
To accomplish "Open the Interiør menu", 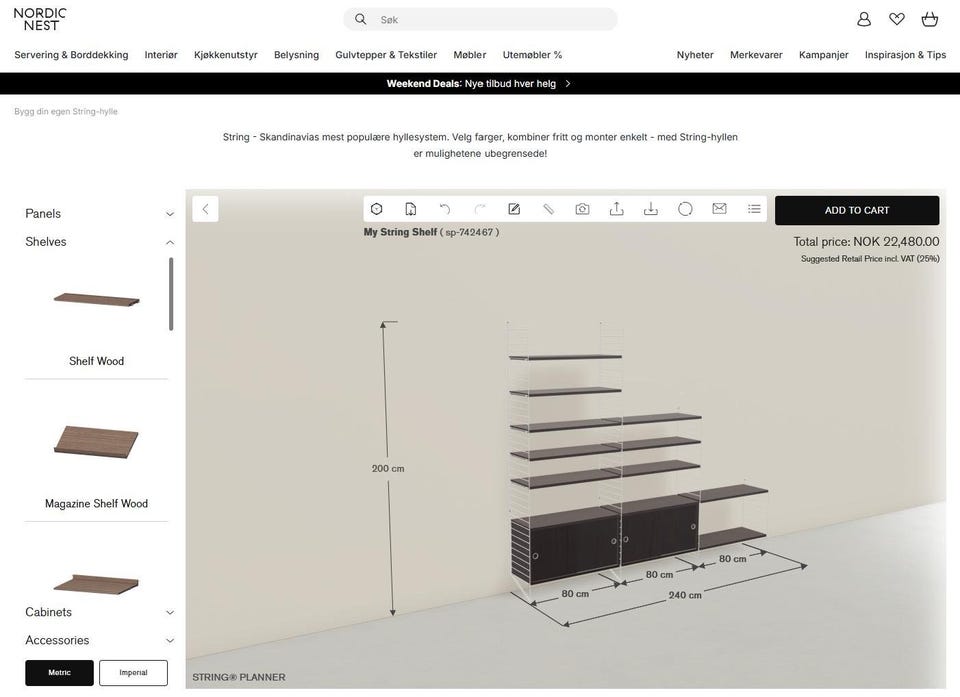I will tap(161, 55).
